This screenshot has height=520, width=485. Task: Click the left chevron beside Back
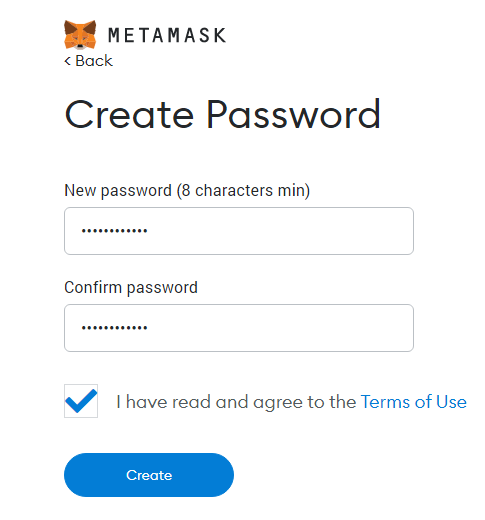coord(68,61)
